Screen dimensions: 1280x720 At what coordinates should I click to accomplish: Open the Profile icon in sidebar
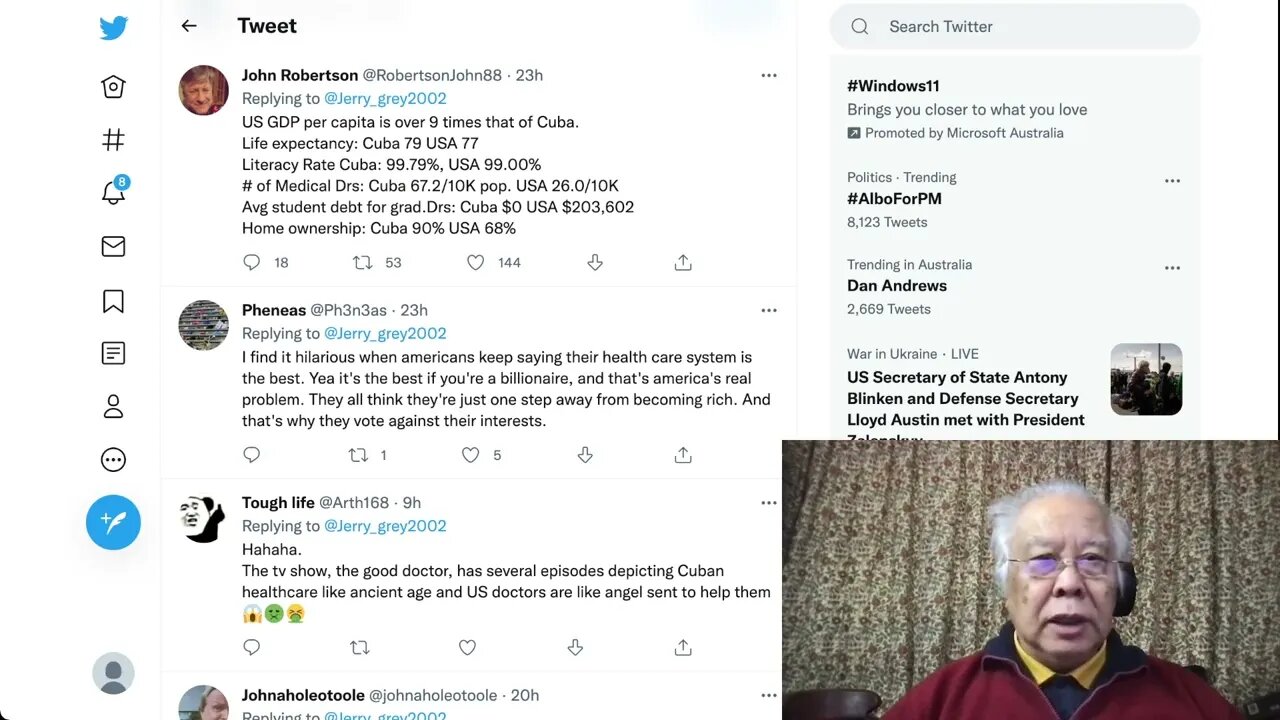point(113,406)
